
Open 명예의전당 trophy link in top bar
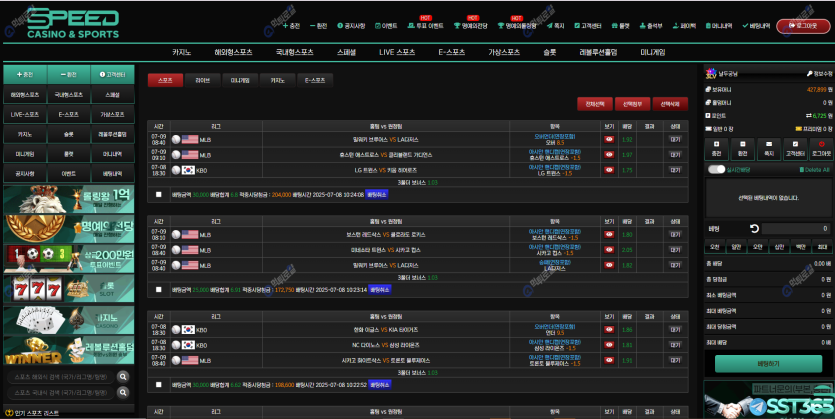point(470,26)
